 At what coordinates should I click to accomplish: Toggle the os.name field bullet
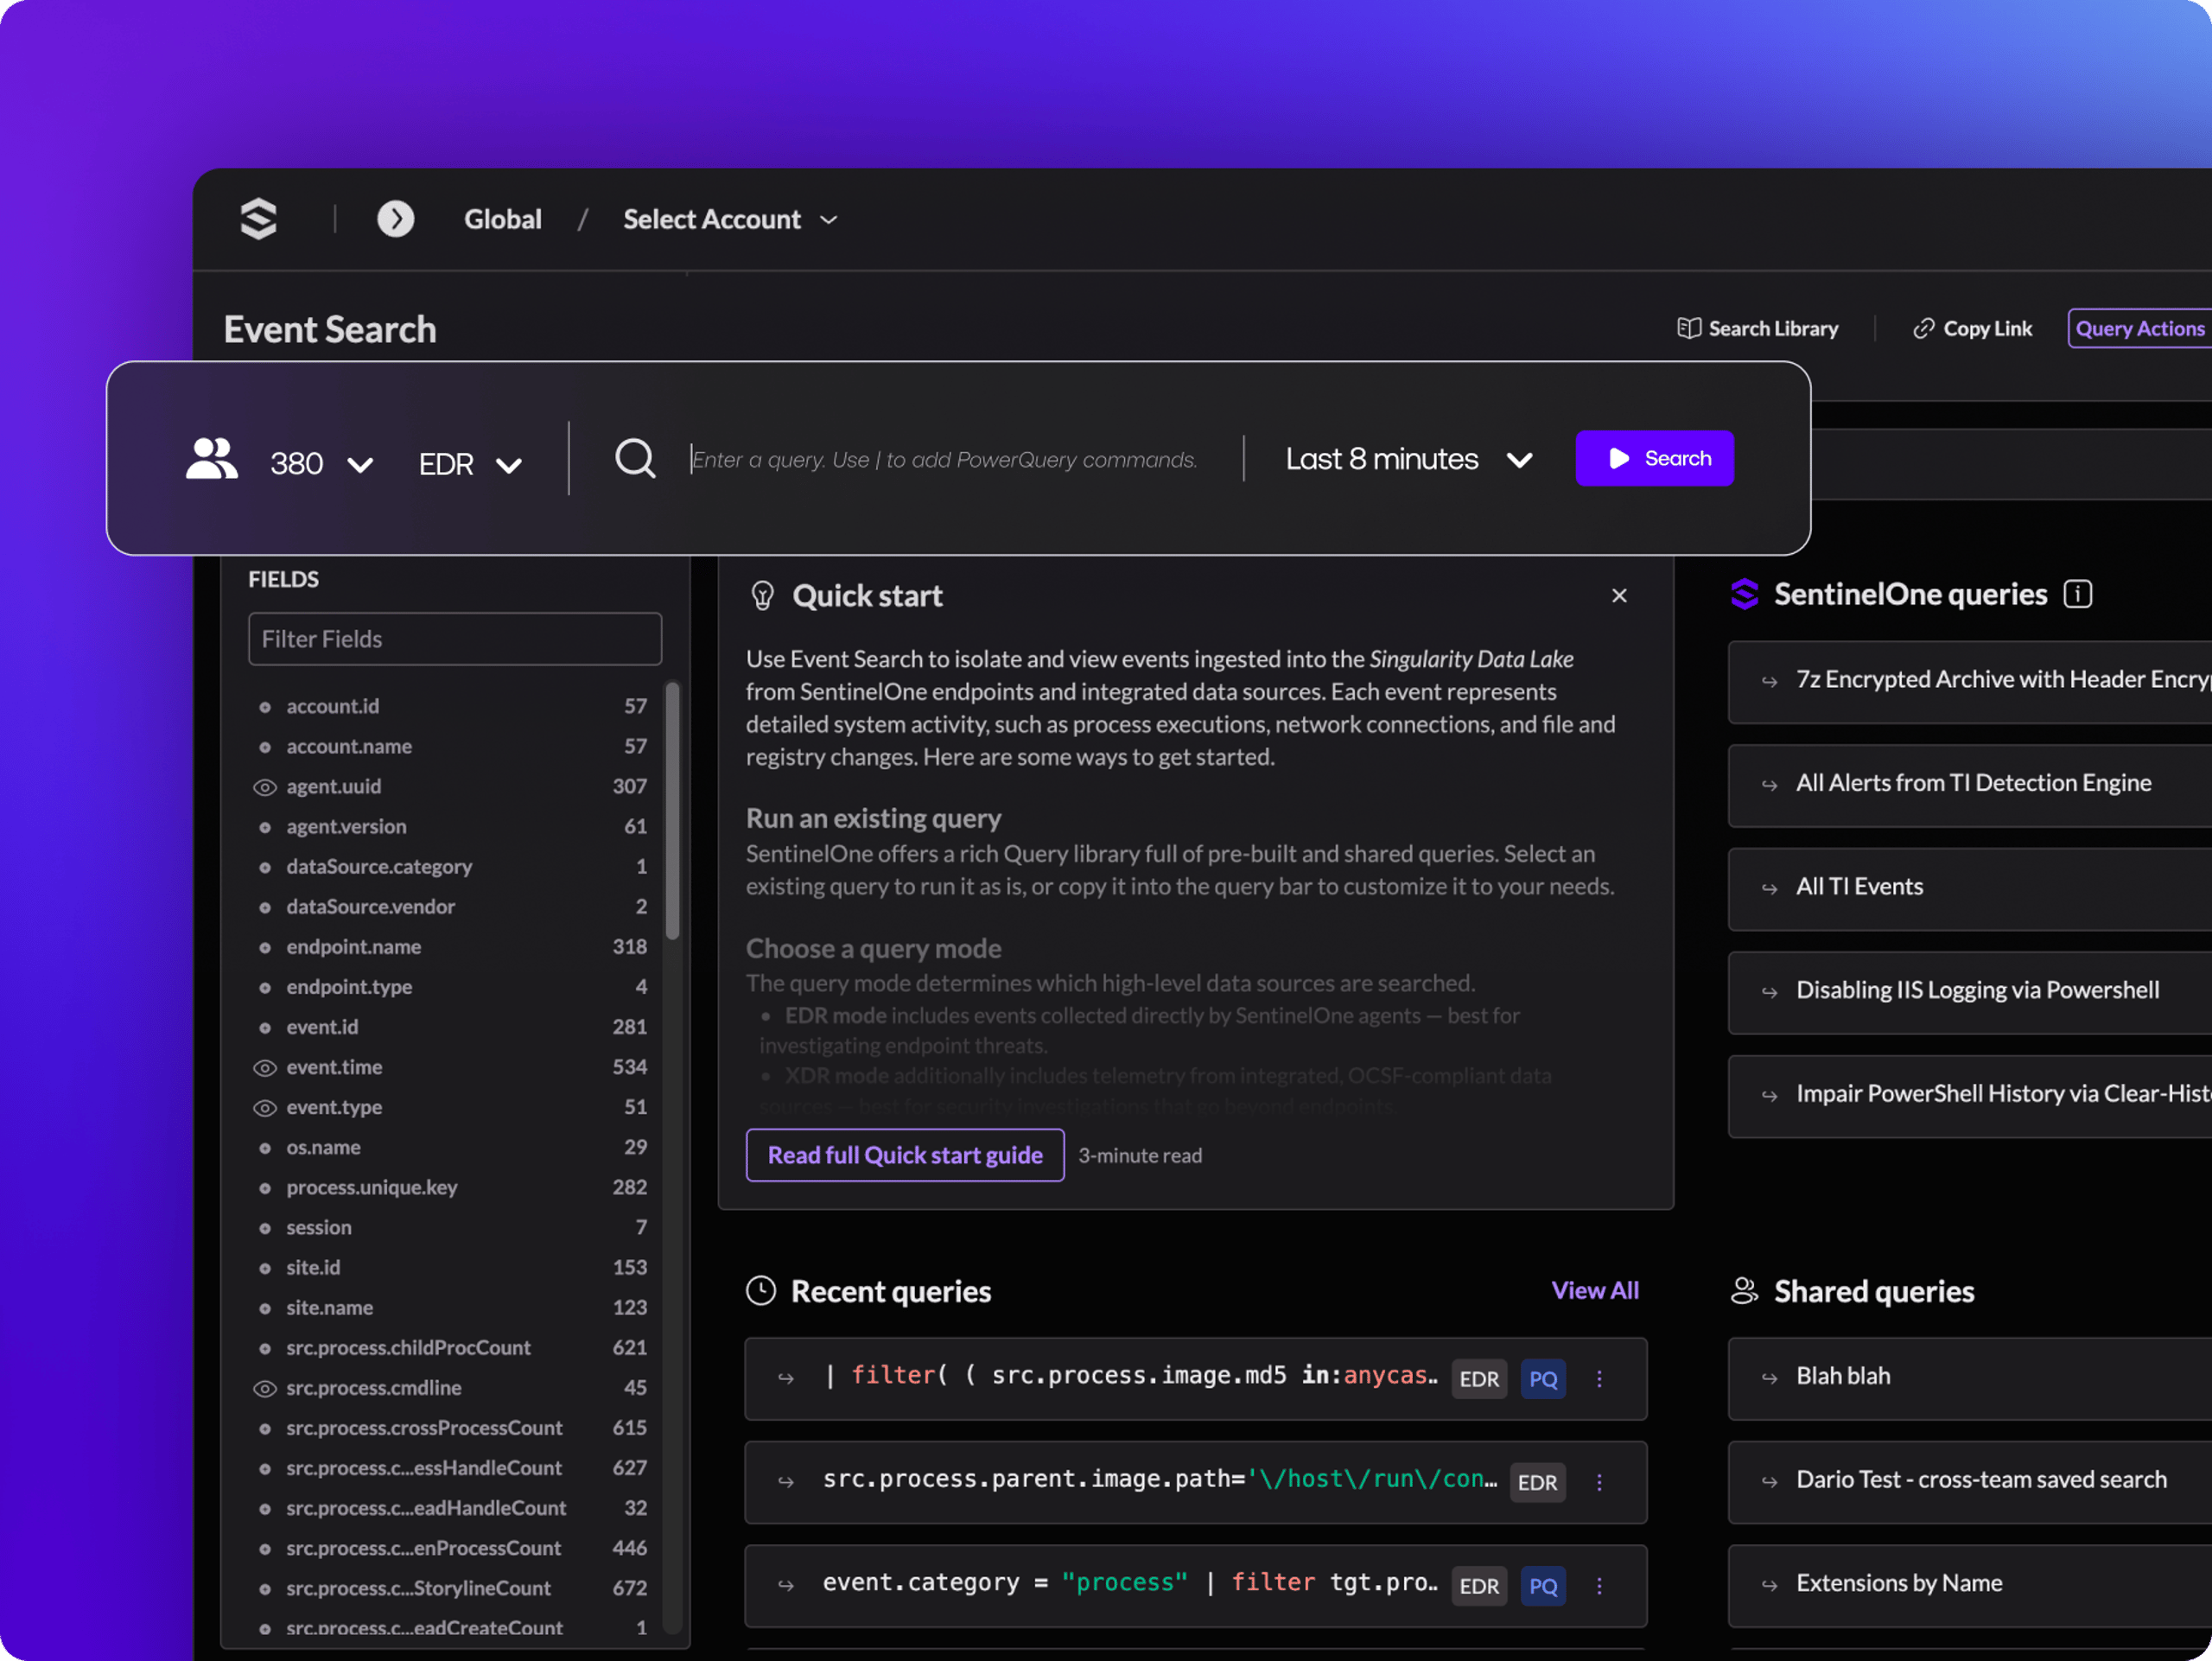click(x=264, y=1148)
